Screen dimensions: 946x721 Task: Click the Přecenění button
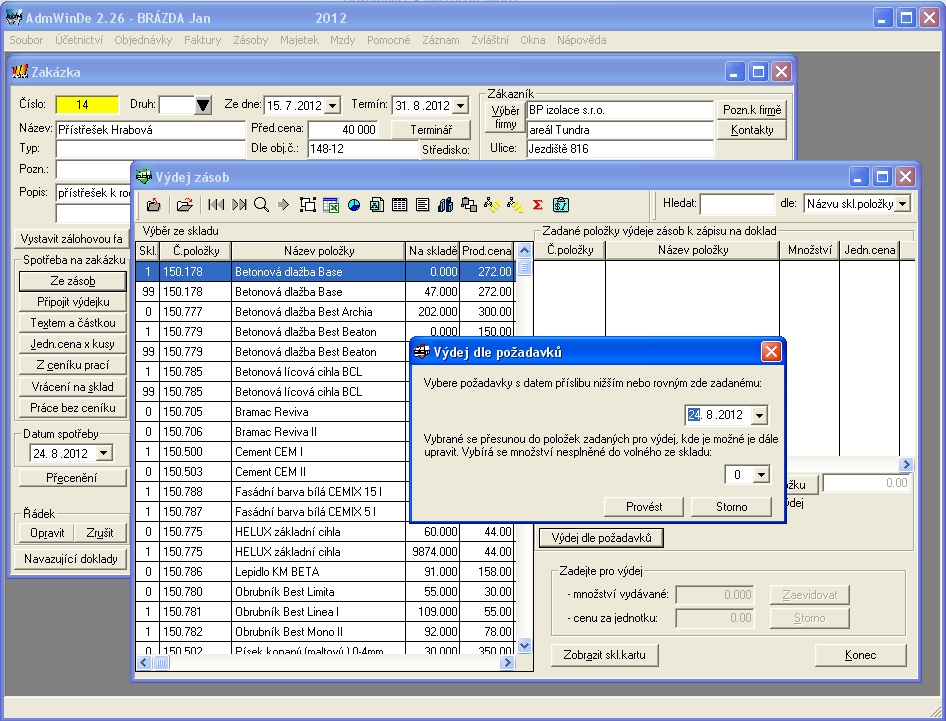73,478
